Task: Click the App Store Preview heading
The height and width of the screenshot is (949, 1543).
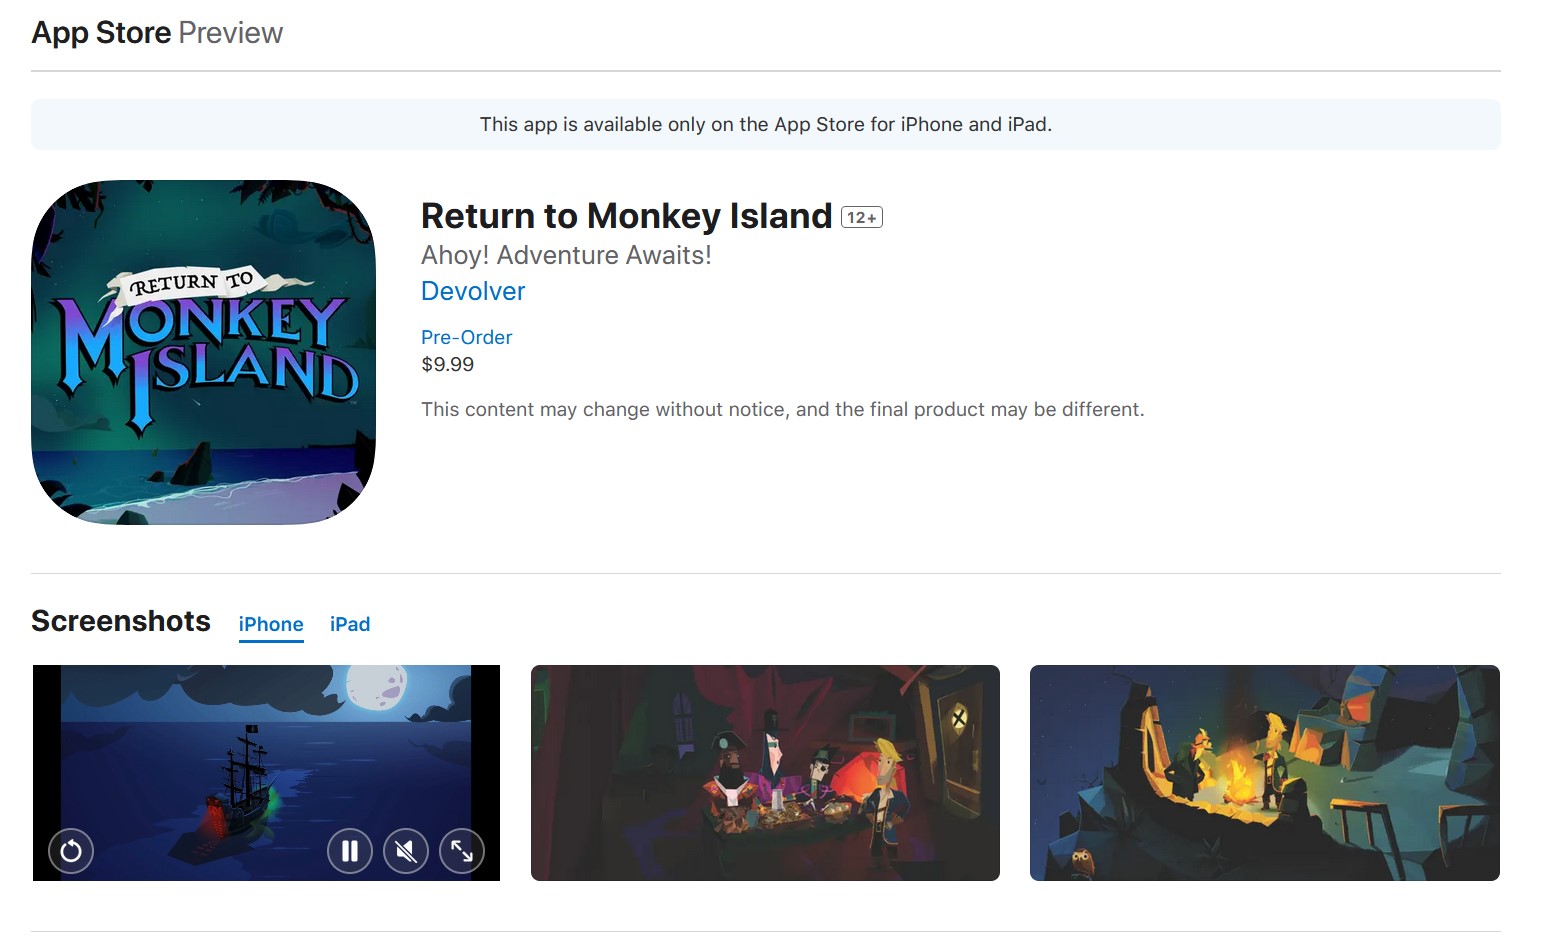Action: pyautogui.click(x=157, y=33)
